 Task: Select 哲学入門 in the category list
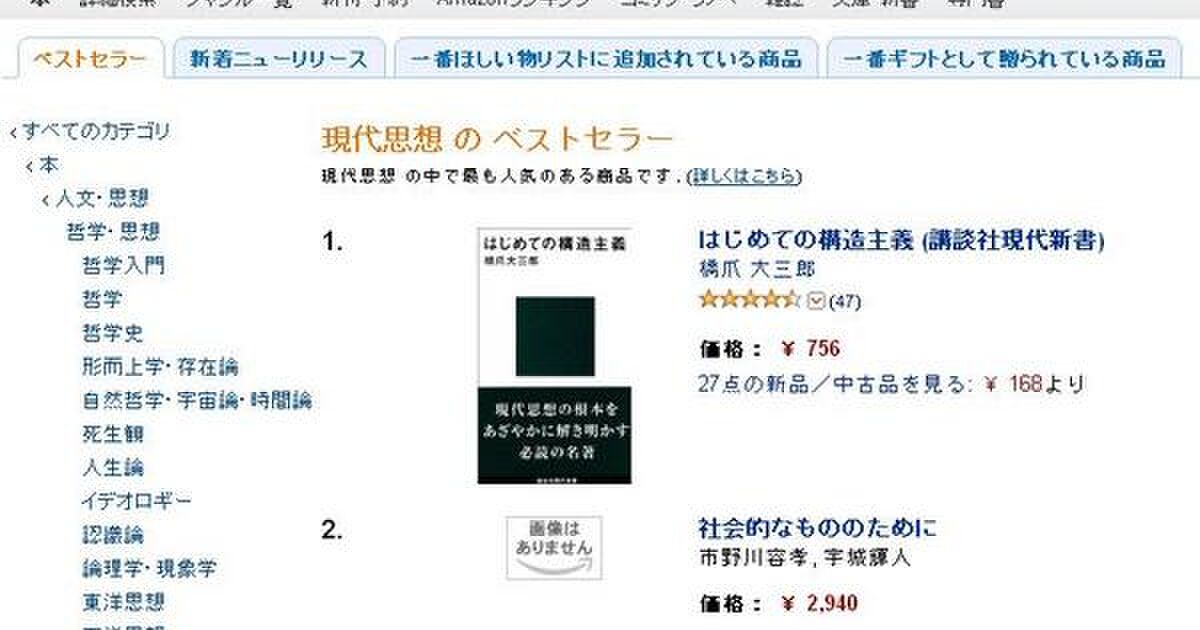click(x=123, y=266)
